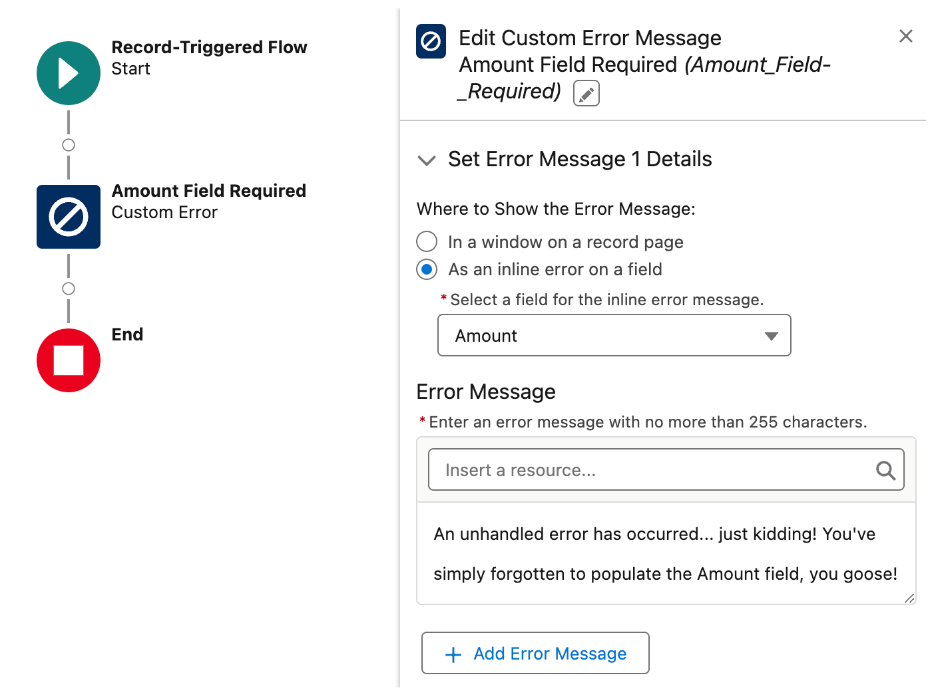Click the search magnifier in resource field
Image resolution: width=938 pixels, height=696 pixels.
tap(885, 470)
